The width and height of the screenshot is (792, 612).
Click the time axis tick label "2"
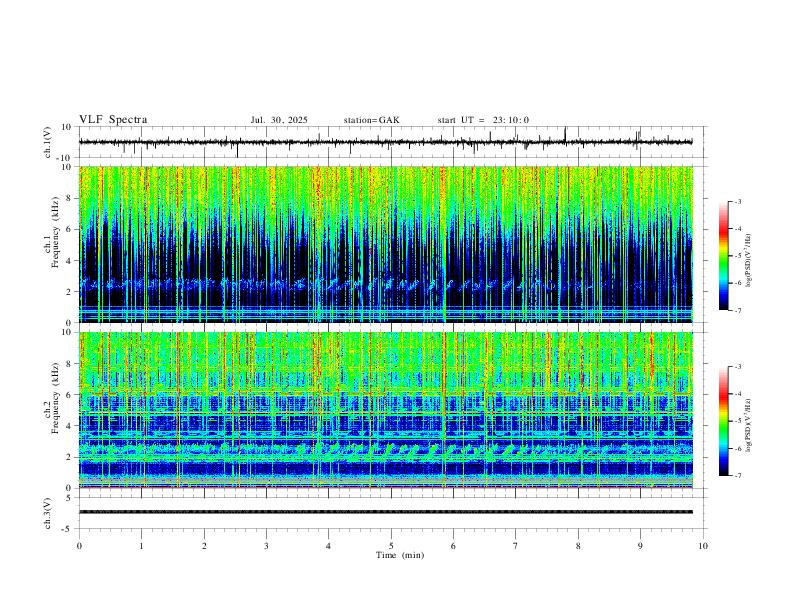204,546
